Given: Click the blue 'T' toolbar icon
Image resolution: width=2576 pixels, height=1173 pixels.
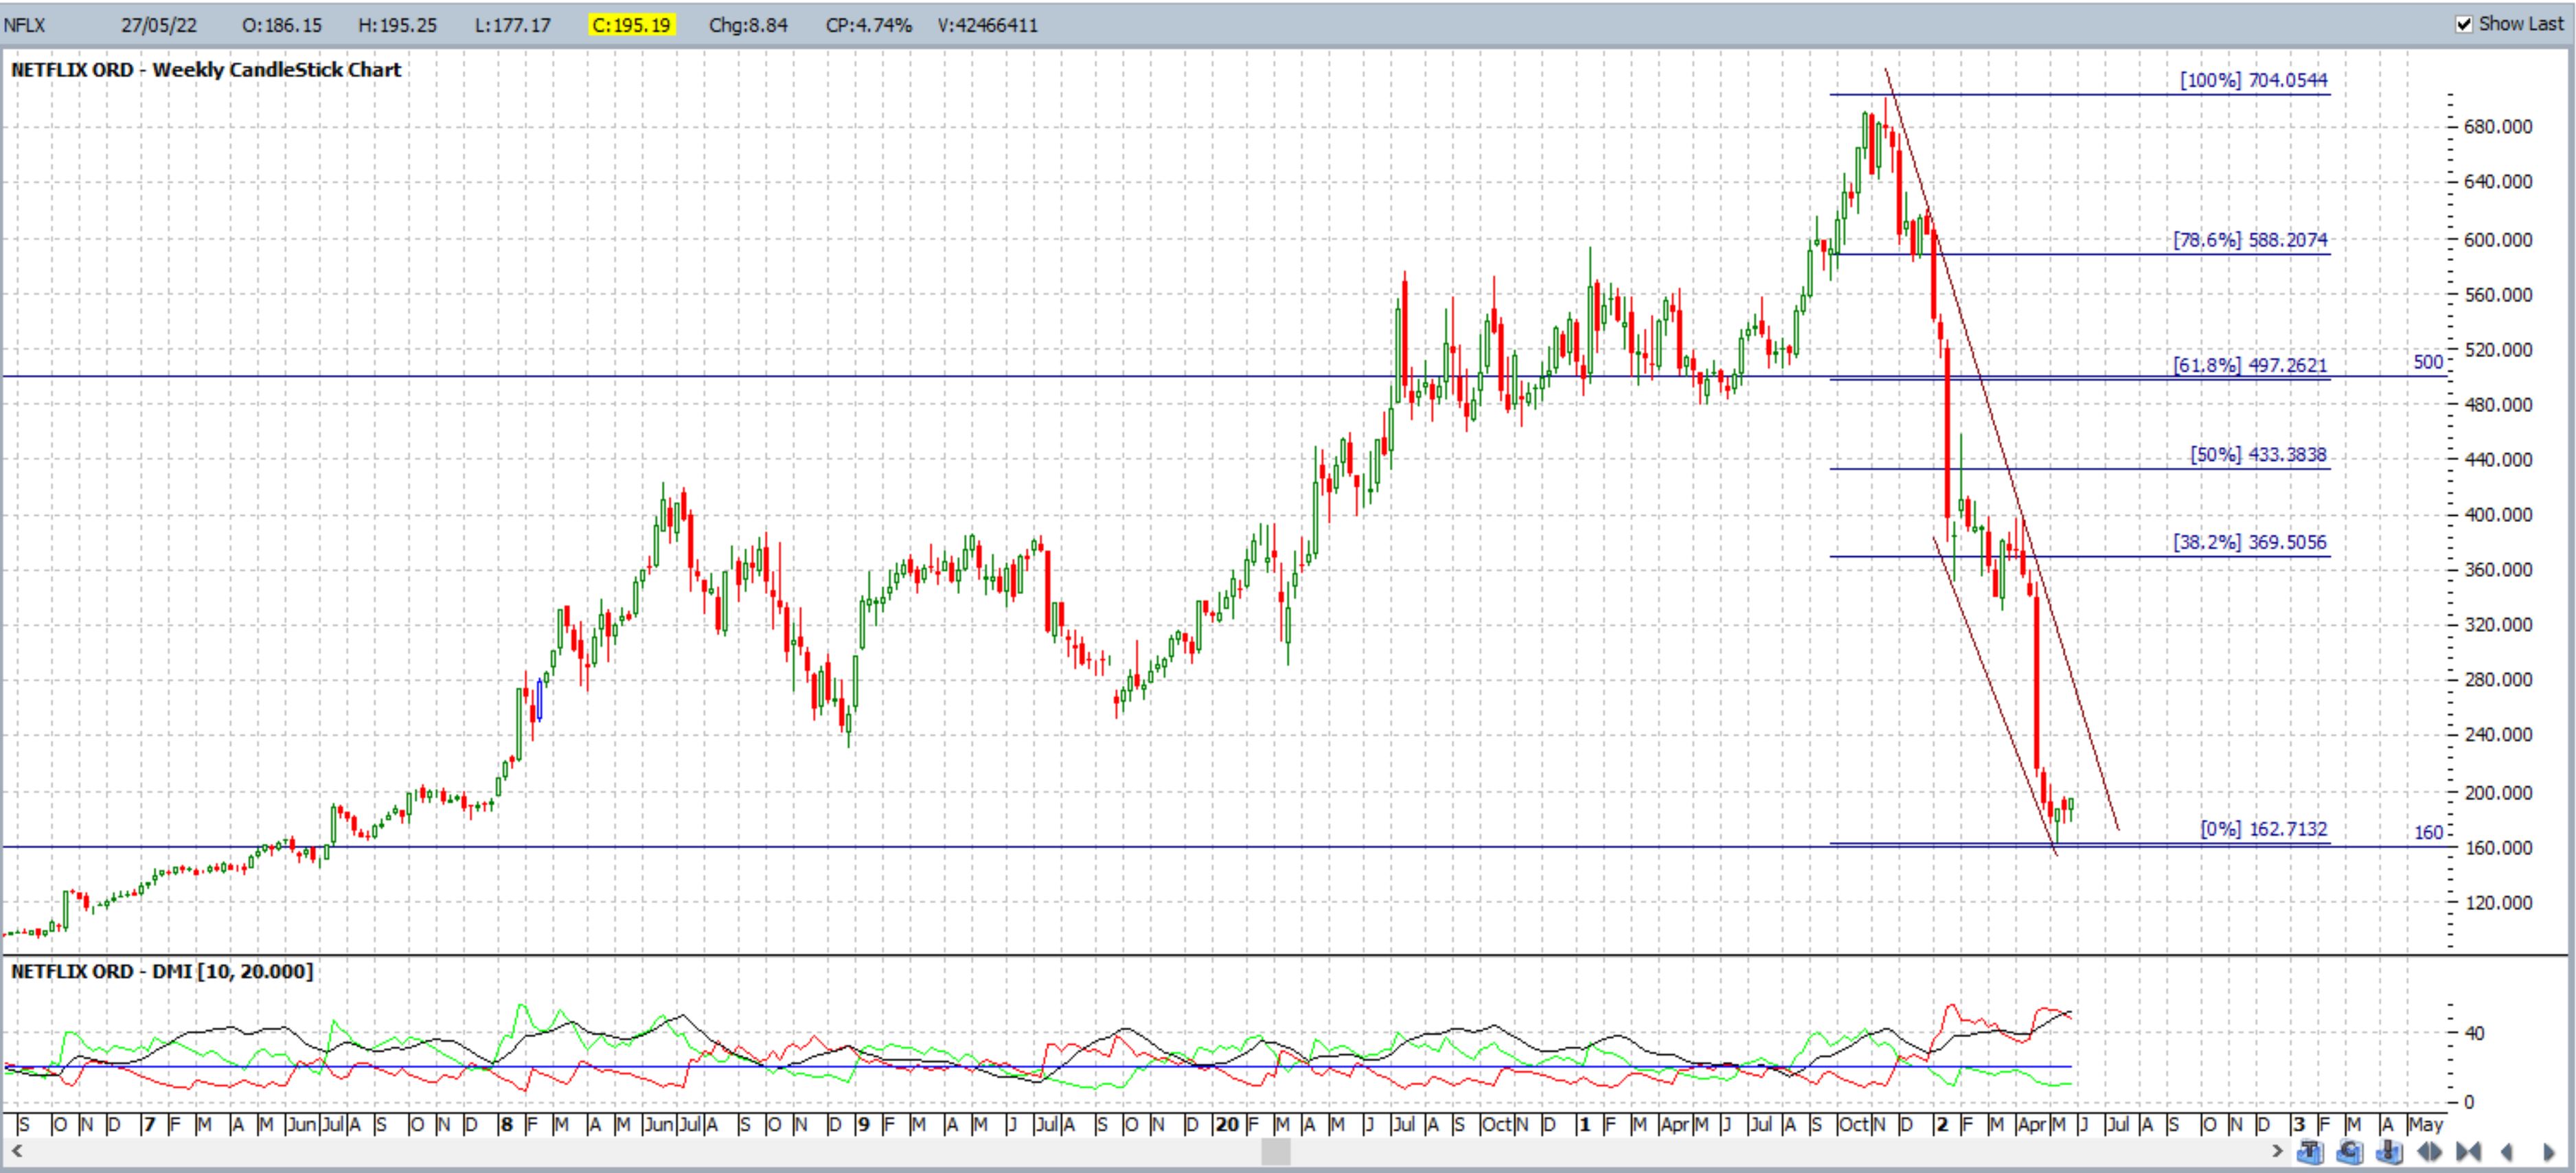Looking at the screenshot, I should click(x=2310, y=1152).
